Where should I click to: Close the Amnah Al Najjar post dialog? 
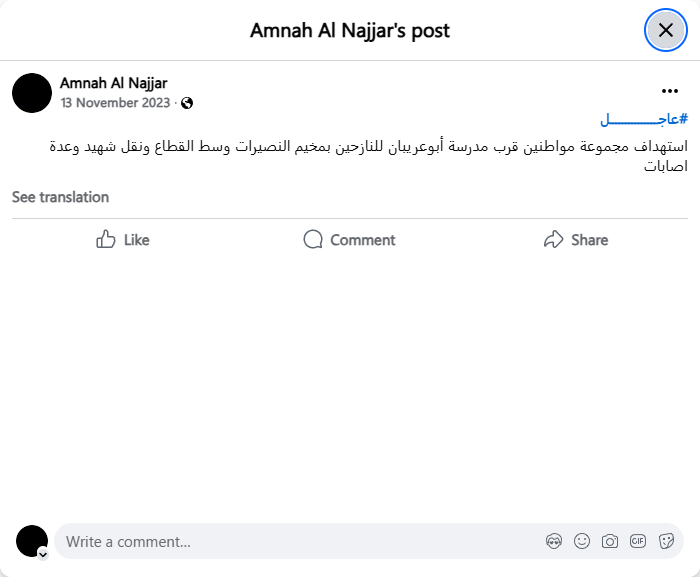[x=666, y=30]
